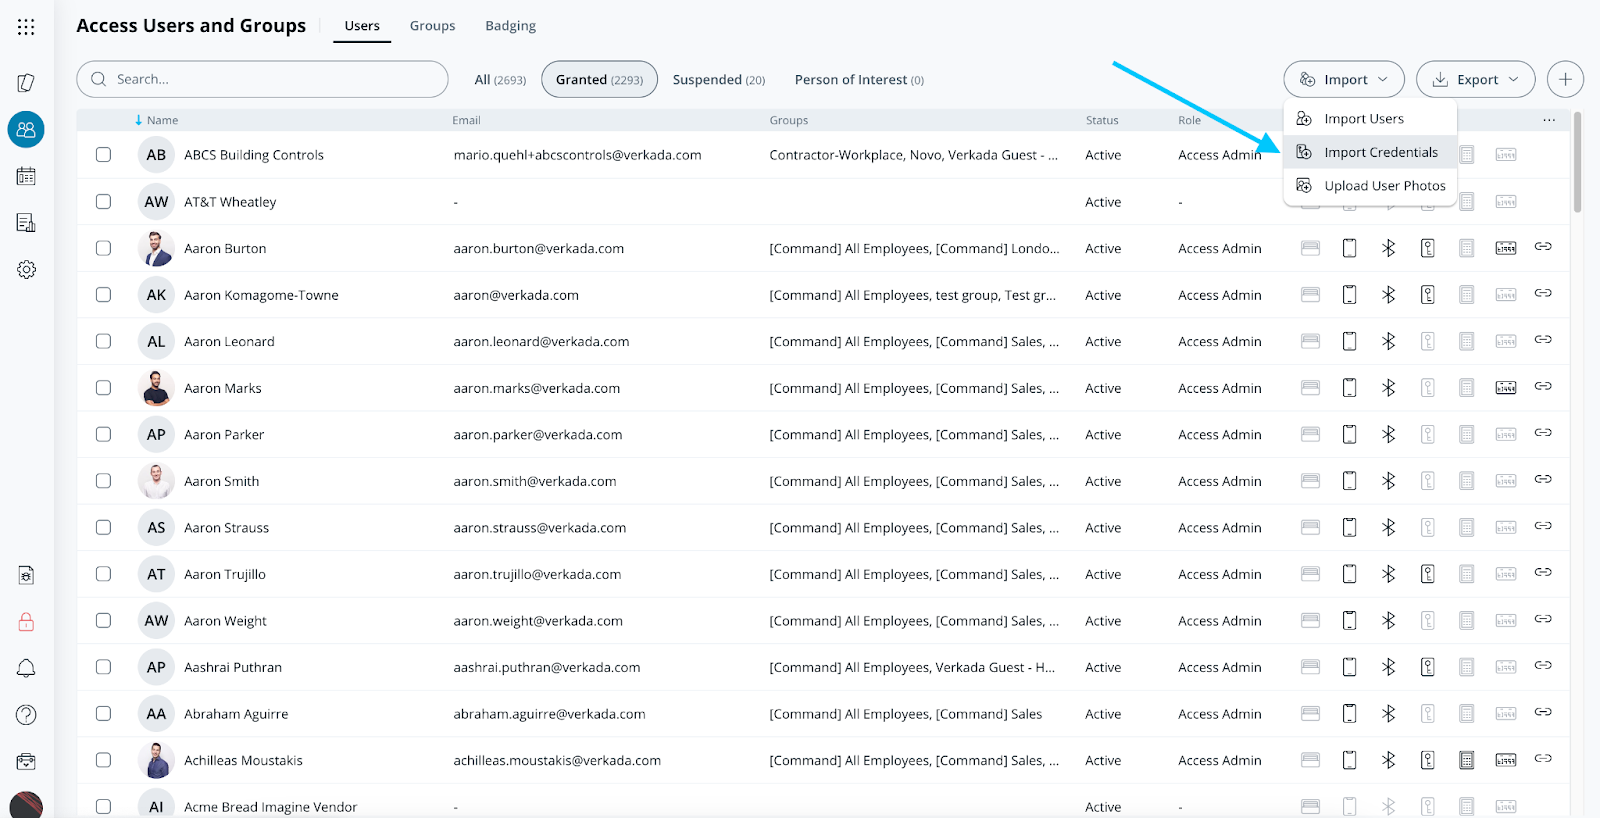The width and height of the screenshot is (1600, 818).
Task: Open the column options ellipsis menu
Action: coord(1548,120)
